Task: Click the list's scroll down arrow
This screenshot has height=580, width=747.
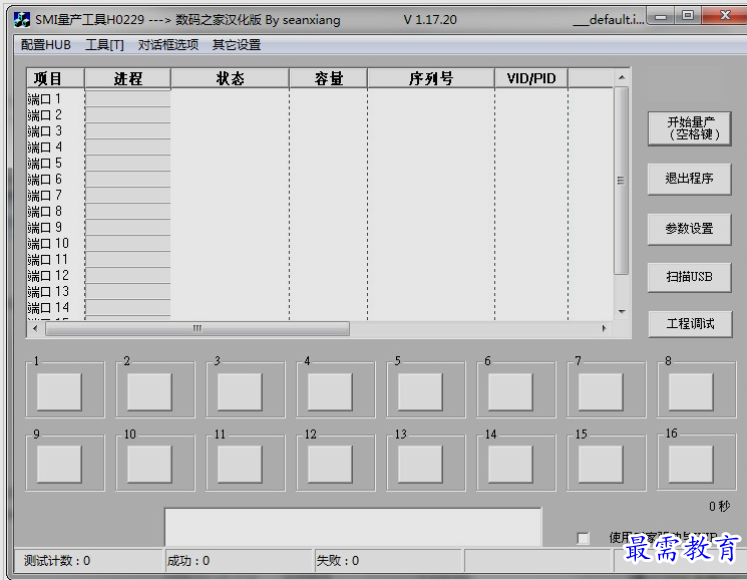Action: pyautogui.click(x=621, y=312)
